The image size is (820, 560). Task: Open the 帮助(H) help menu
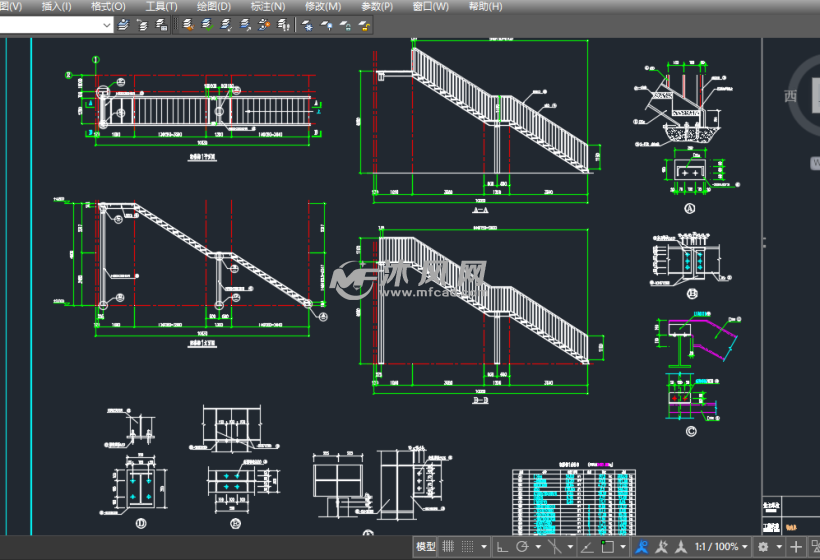tap(485, 6)
